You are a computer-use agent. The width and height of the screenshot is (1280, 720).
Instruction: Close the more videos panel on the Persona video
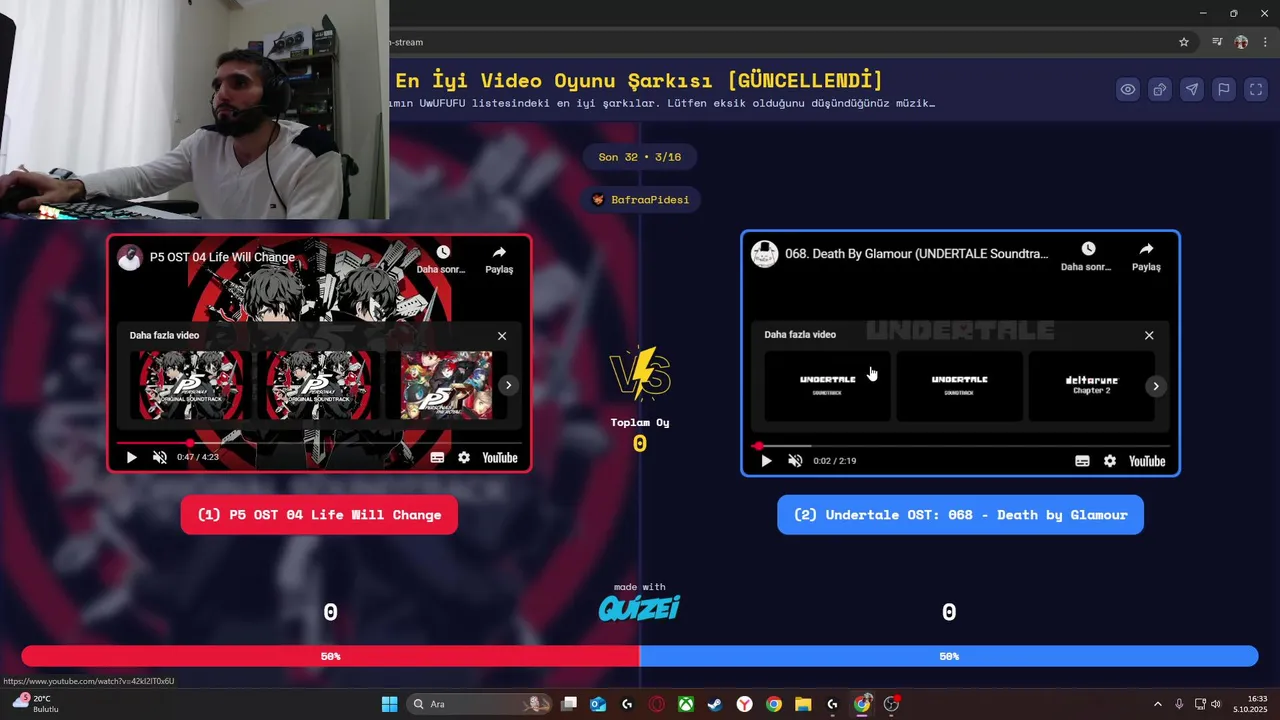502,336
